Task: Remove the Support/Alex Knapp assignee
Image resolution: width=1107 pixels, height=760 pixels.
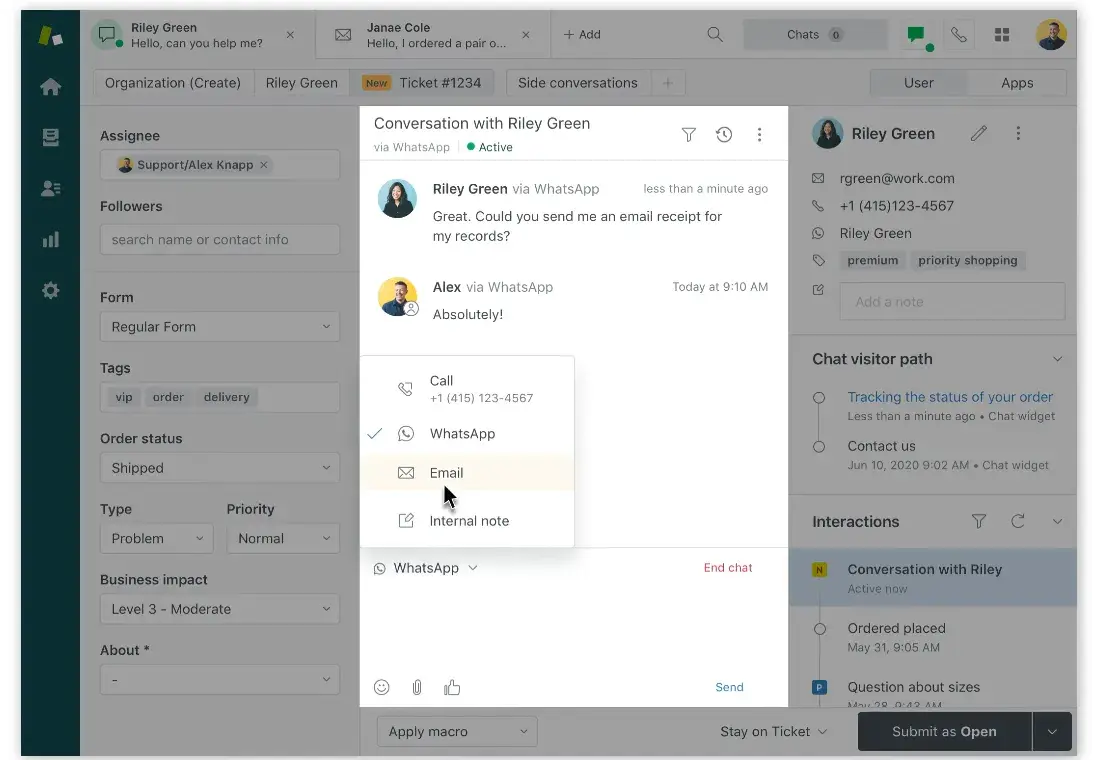Action: pos(263,165)
